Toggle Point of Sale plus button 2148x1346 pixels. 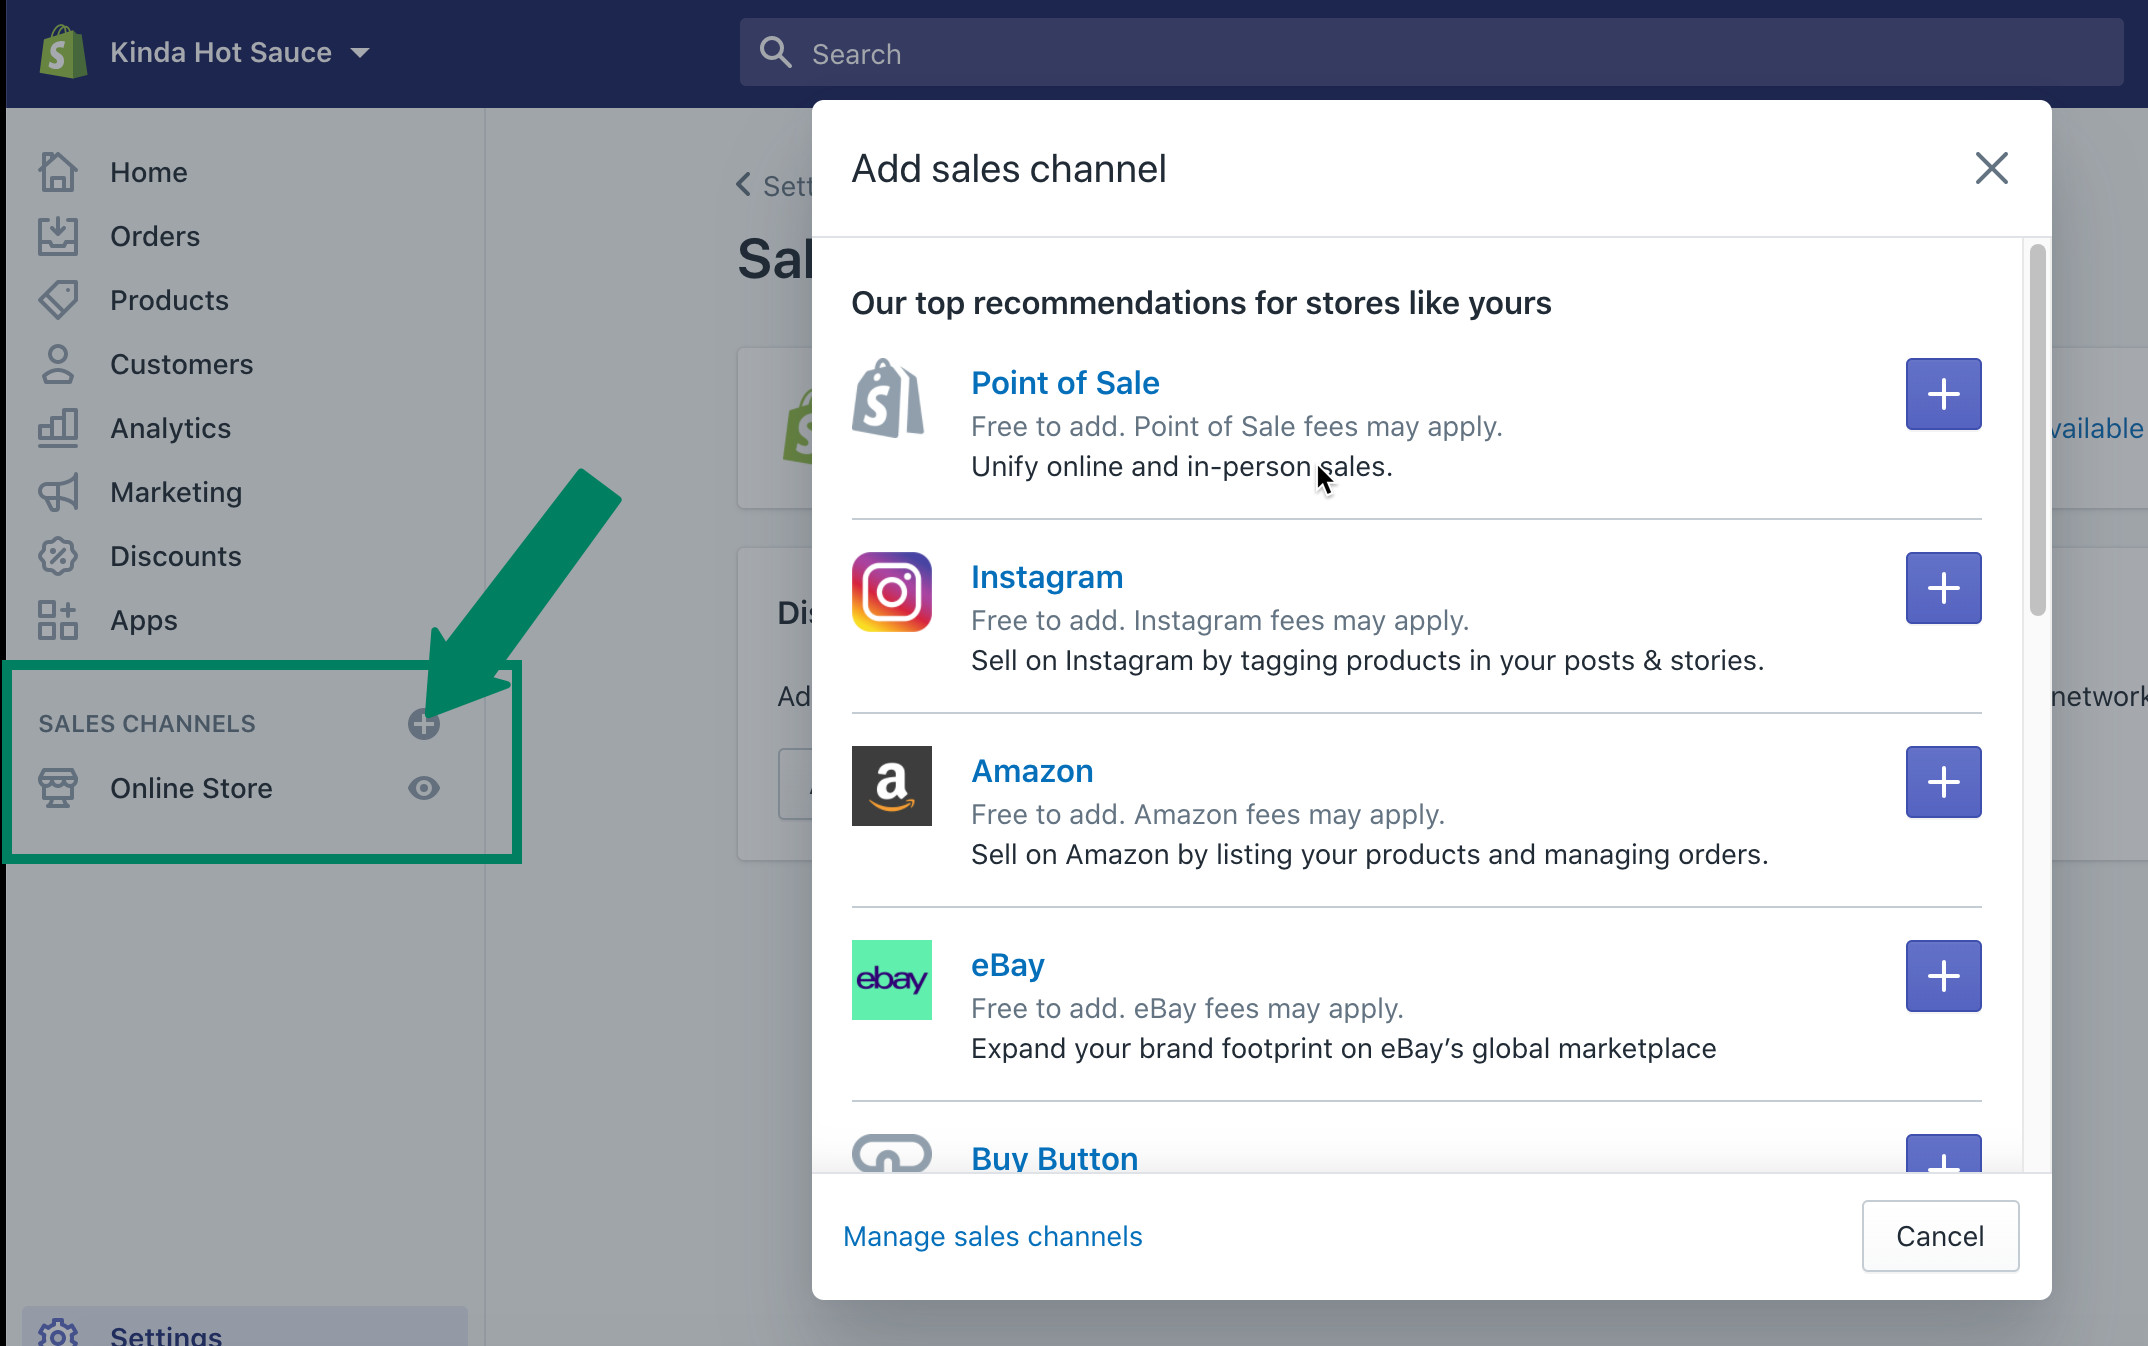1943,392
